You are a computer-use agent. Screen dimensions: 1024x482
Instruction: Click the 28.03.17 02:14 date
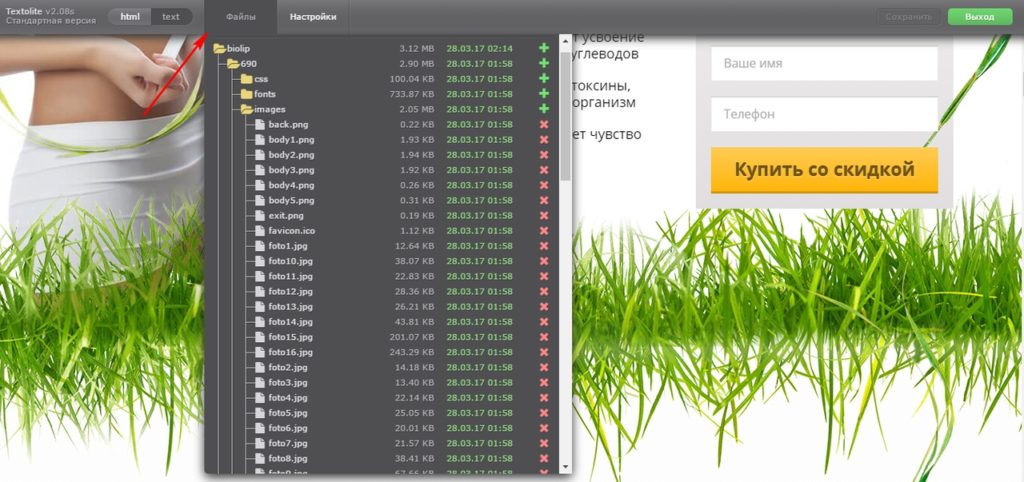[479, 48]
